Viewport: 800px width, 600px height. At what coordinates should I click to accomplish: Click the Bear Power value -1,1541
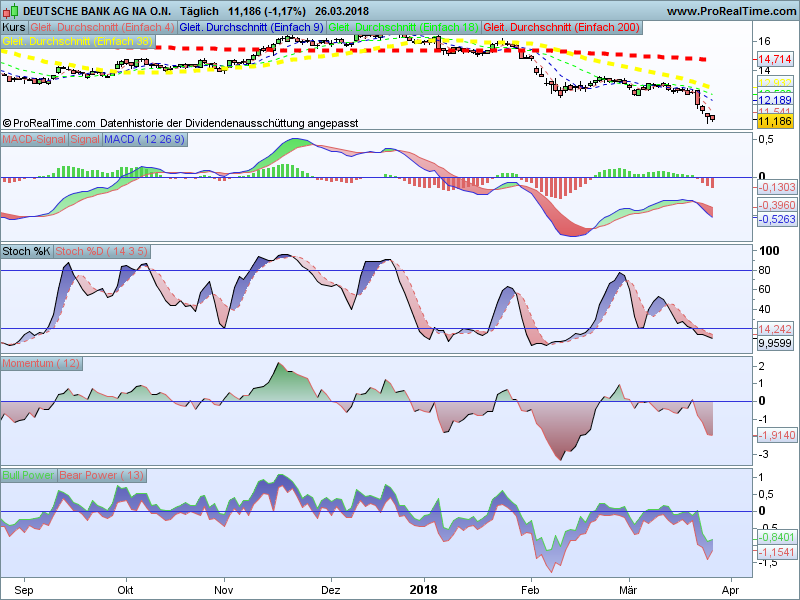(777, 552)
